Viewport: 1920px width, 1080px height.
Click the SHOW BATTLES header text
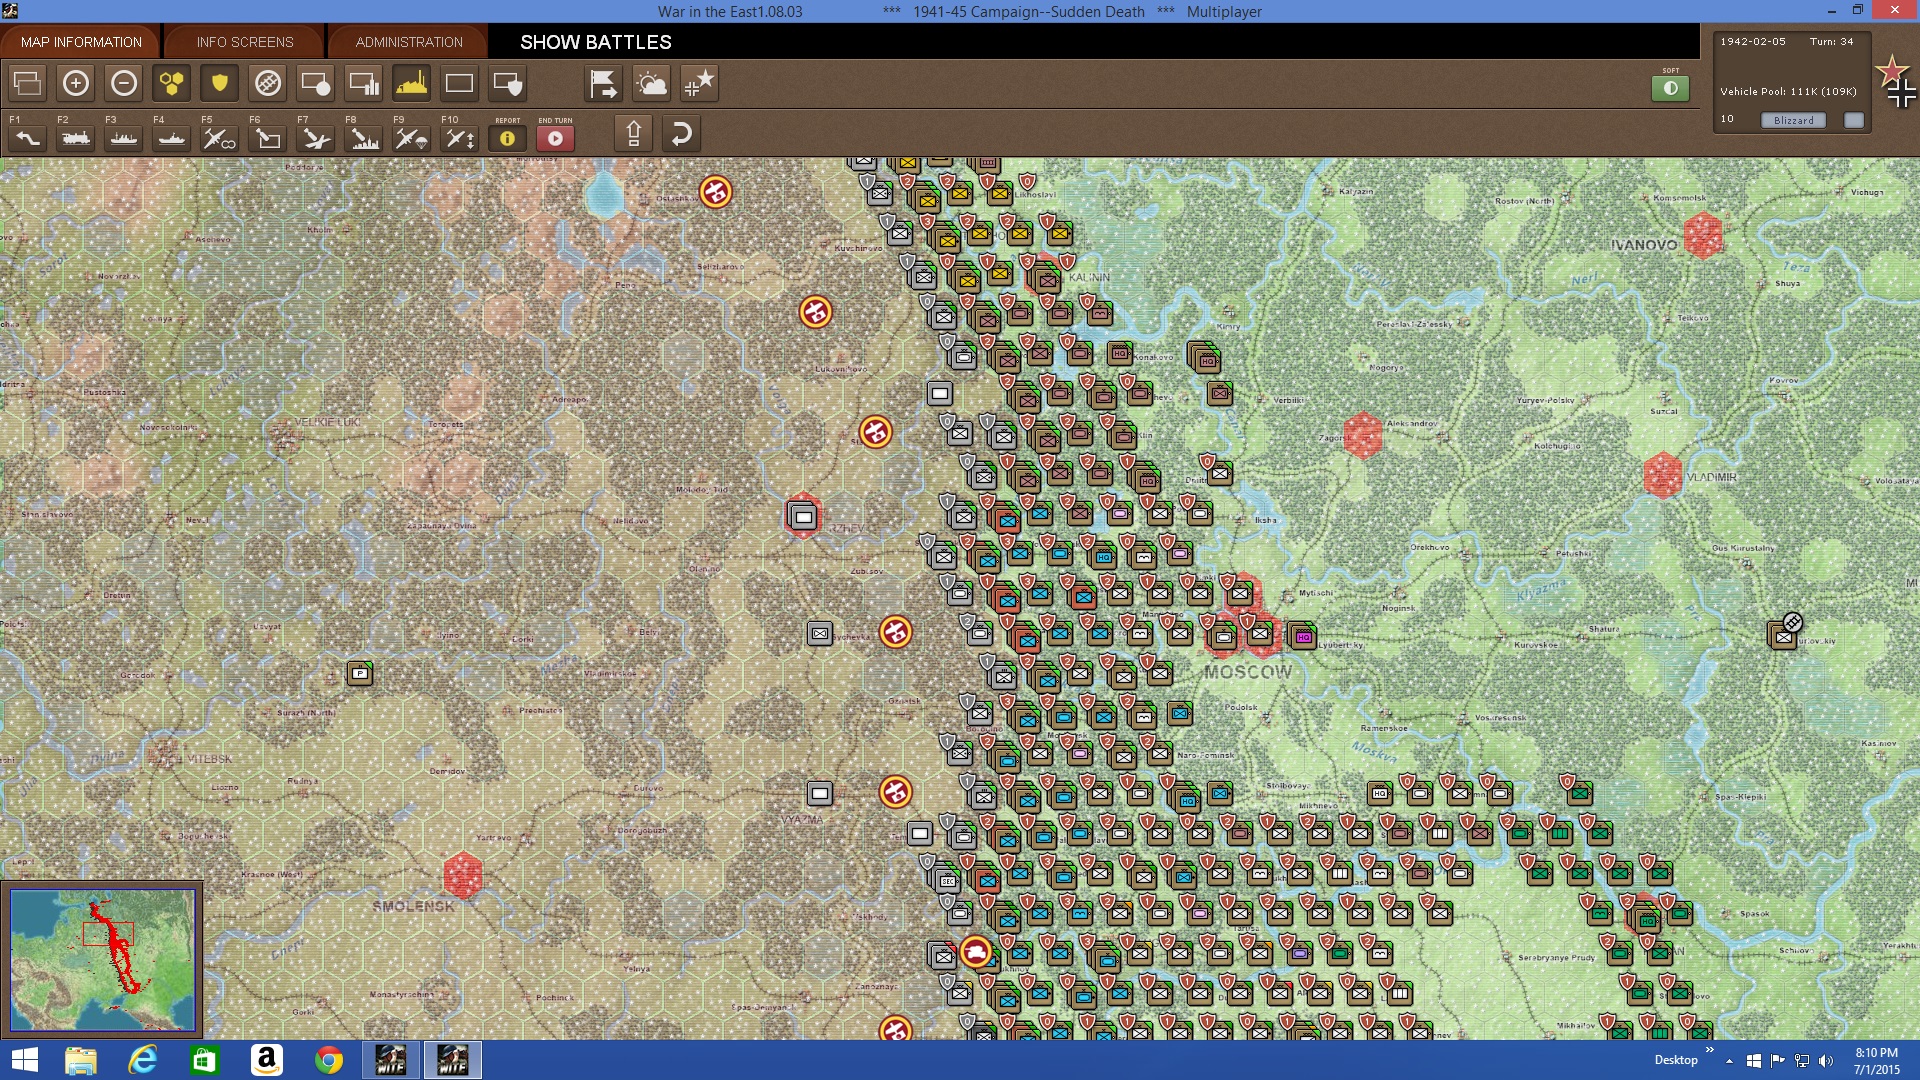[x=596, y=42]
